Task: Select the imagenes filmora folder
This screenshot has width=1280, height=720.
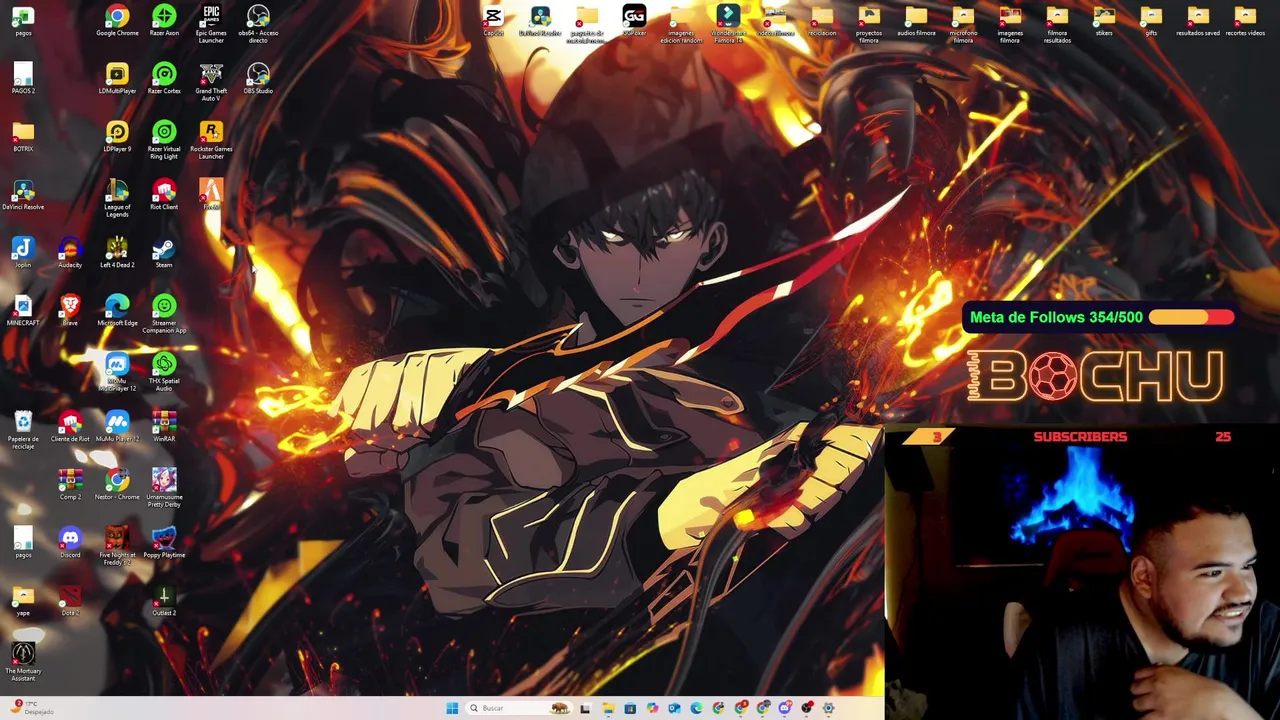Action: point(1010,24)
